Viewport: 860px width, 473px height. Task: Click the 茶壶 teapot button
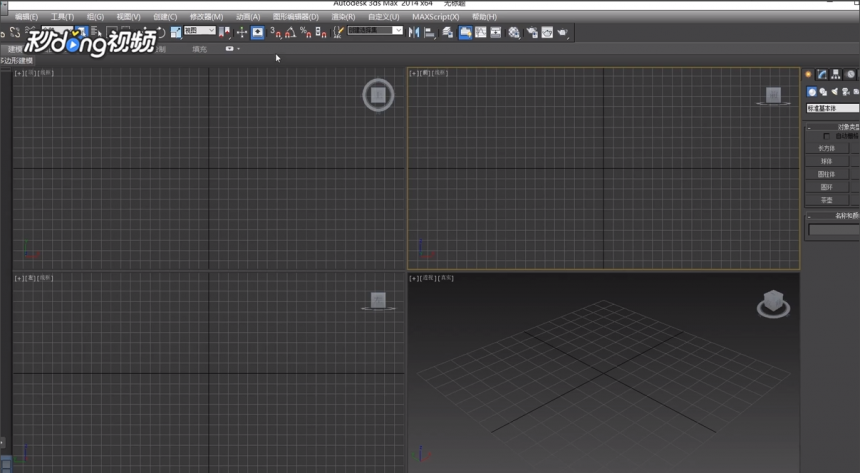[x=827, y=200]
